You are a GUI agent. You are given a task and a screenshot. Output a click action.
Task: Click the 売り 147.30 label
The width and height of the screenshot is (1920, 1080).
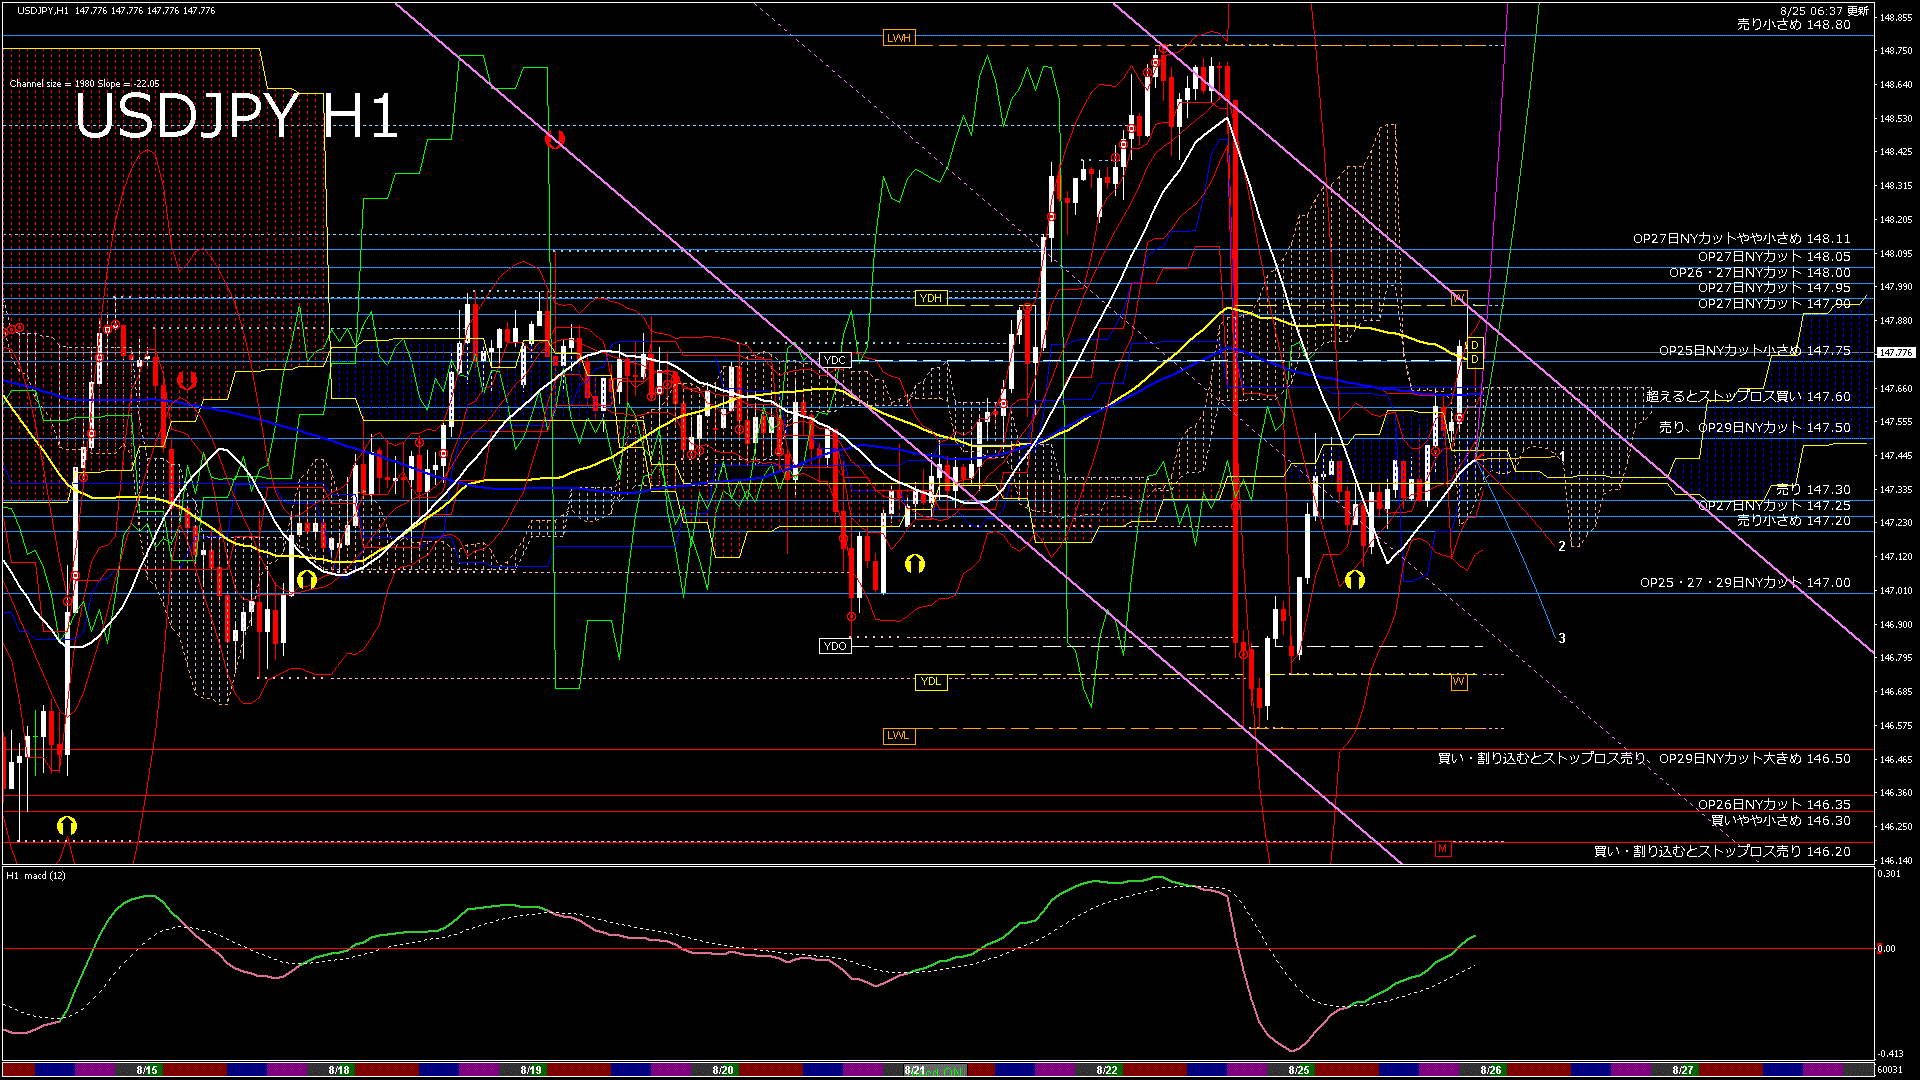tap(1813, 490)
